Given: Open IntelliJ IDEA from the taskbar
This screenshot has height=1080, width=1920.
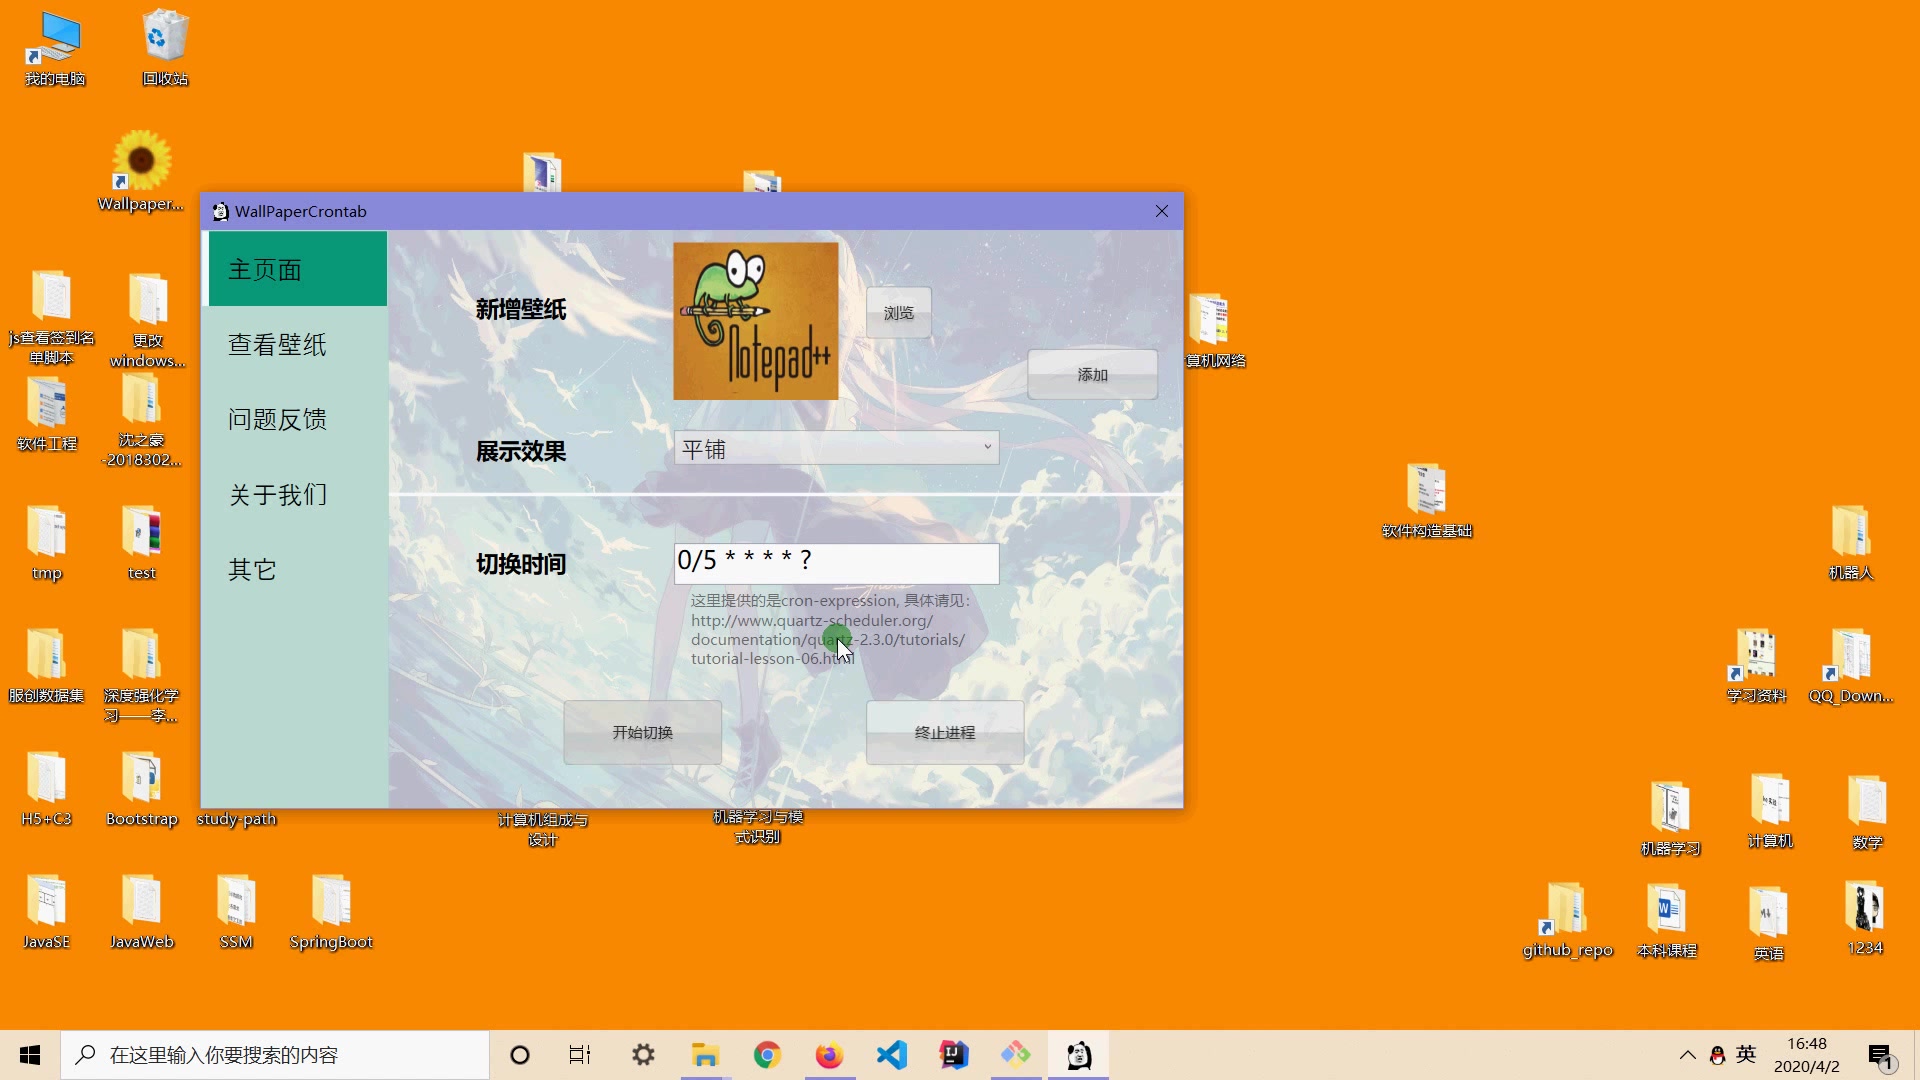Looking at the screenshot, I should [954, 1055].
